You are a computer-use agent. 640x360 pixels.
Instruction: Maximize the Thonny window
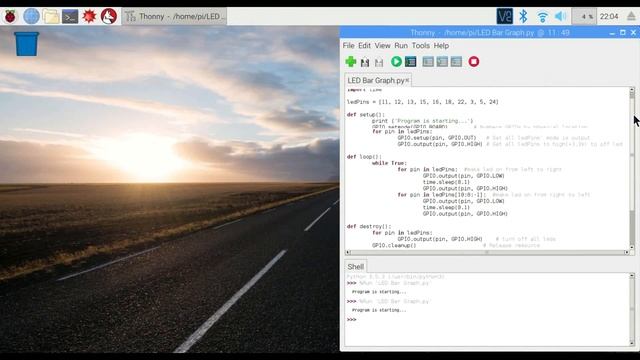click(x=622, y=33)
